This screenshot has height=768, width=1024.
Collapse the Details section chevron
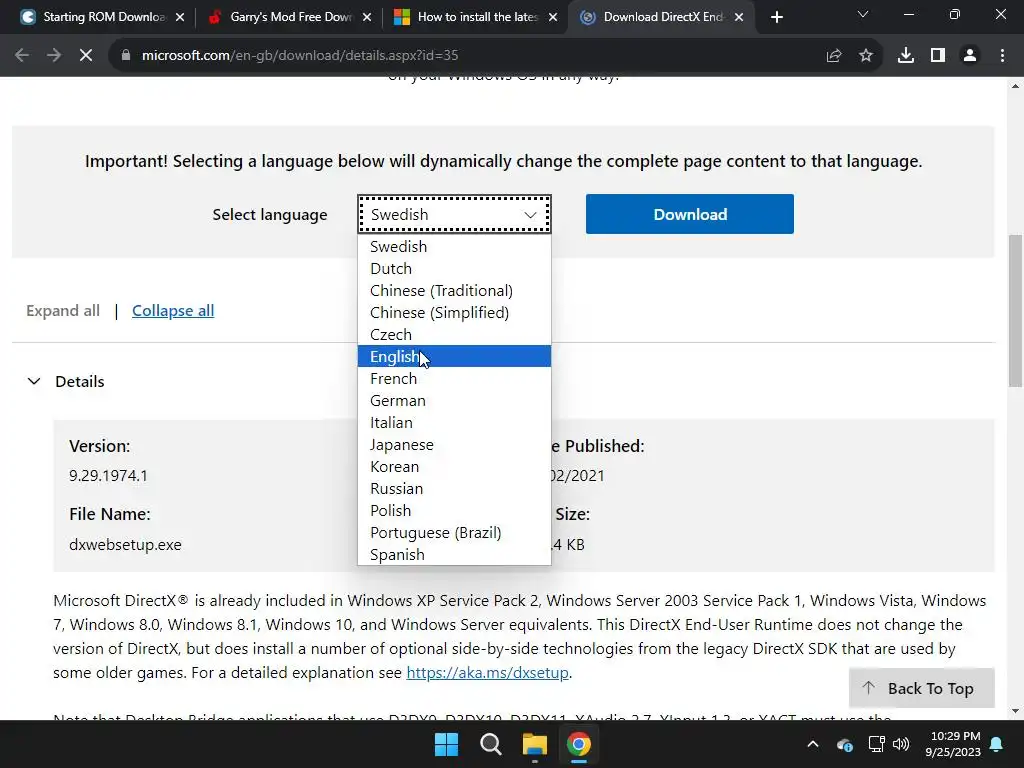(x=34, y=381)
